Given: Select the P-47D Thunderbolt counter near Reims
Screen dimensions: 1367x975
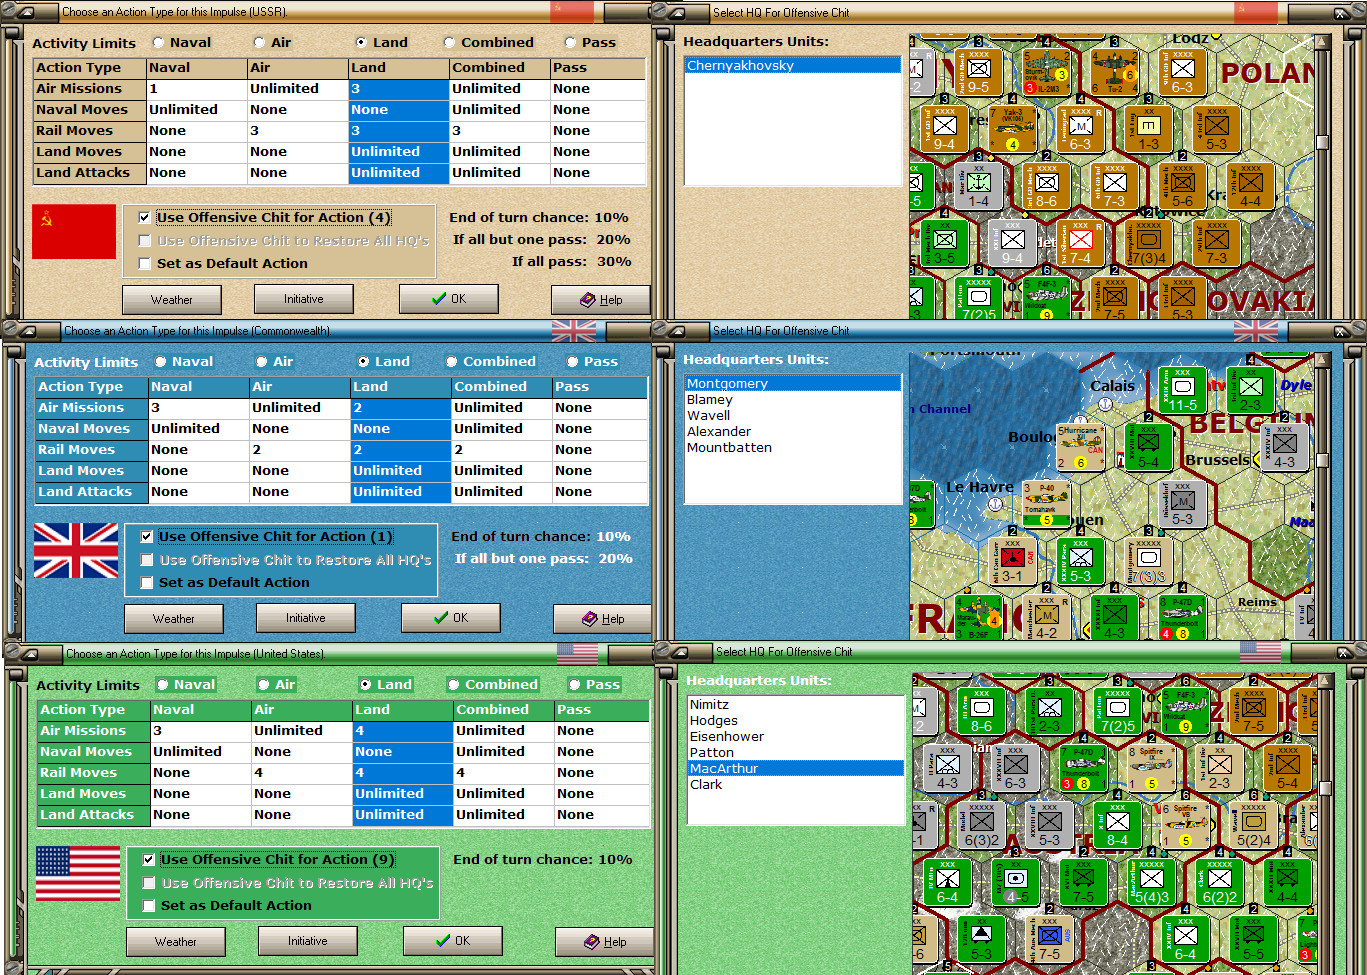Looking at the screenshot, I should pos(1182,618).
